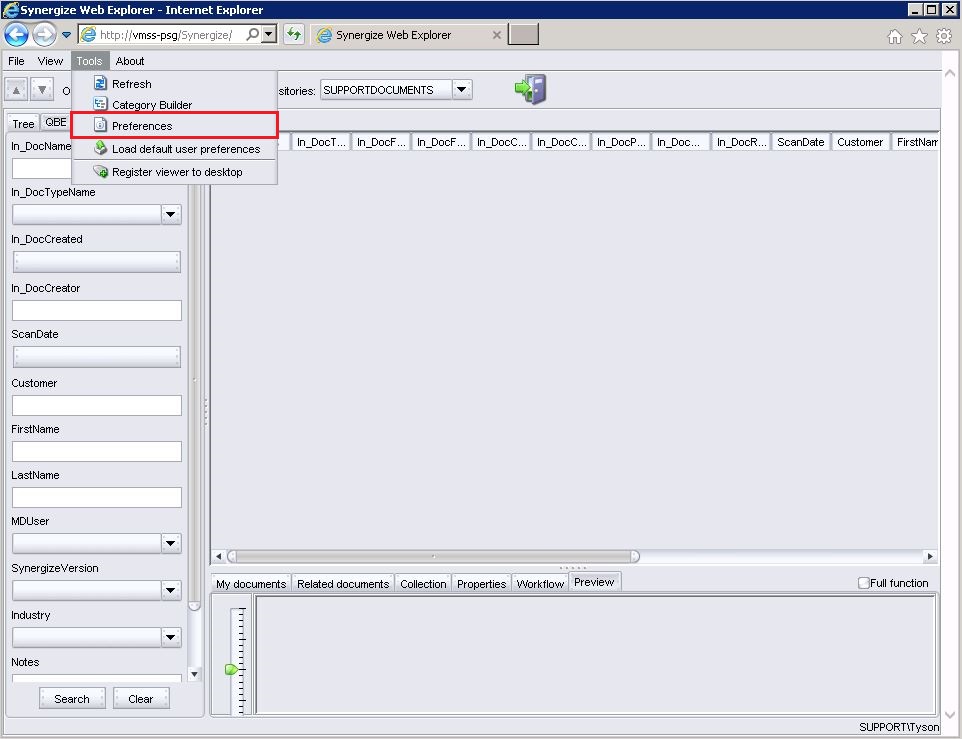This screenshot has width=962, height=739.
Task: Open browser Favorites star icon
Action: tap(919, 37)
